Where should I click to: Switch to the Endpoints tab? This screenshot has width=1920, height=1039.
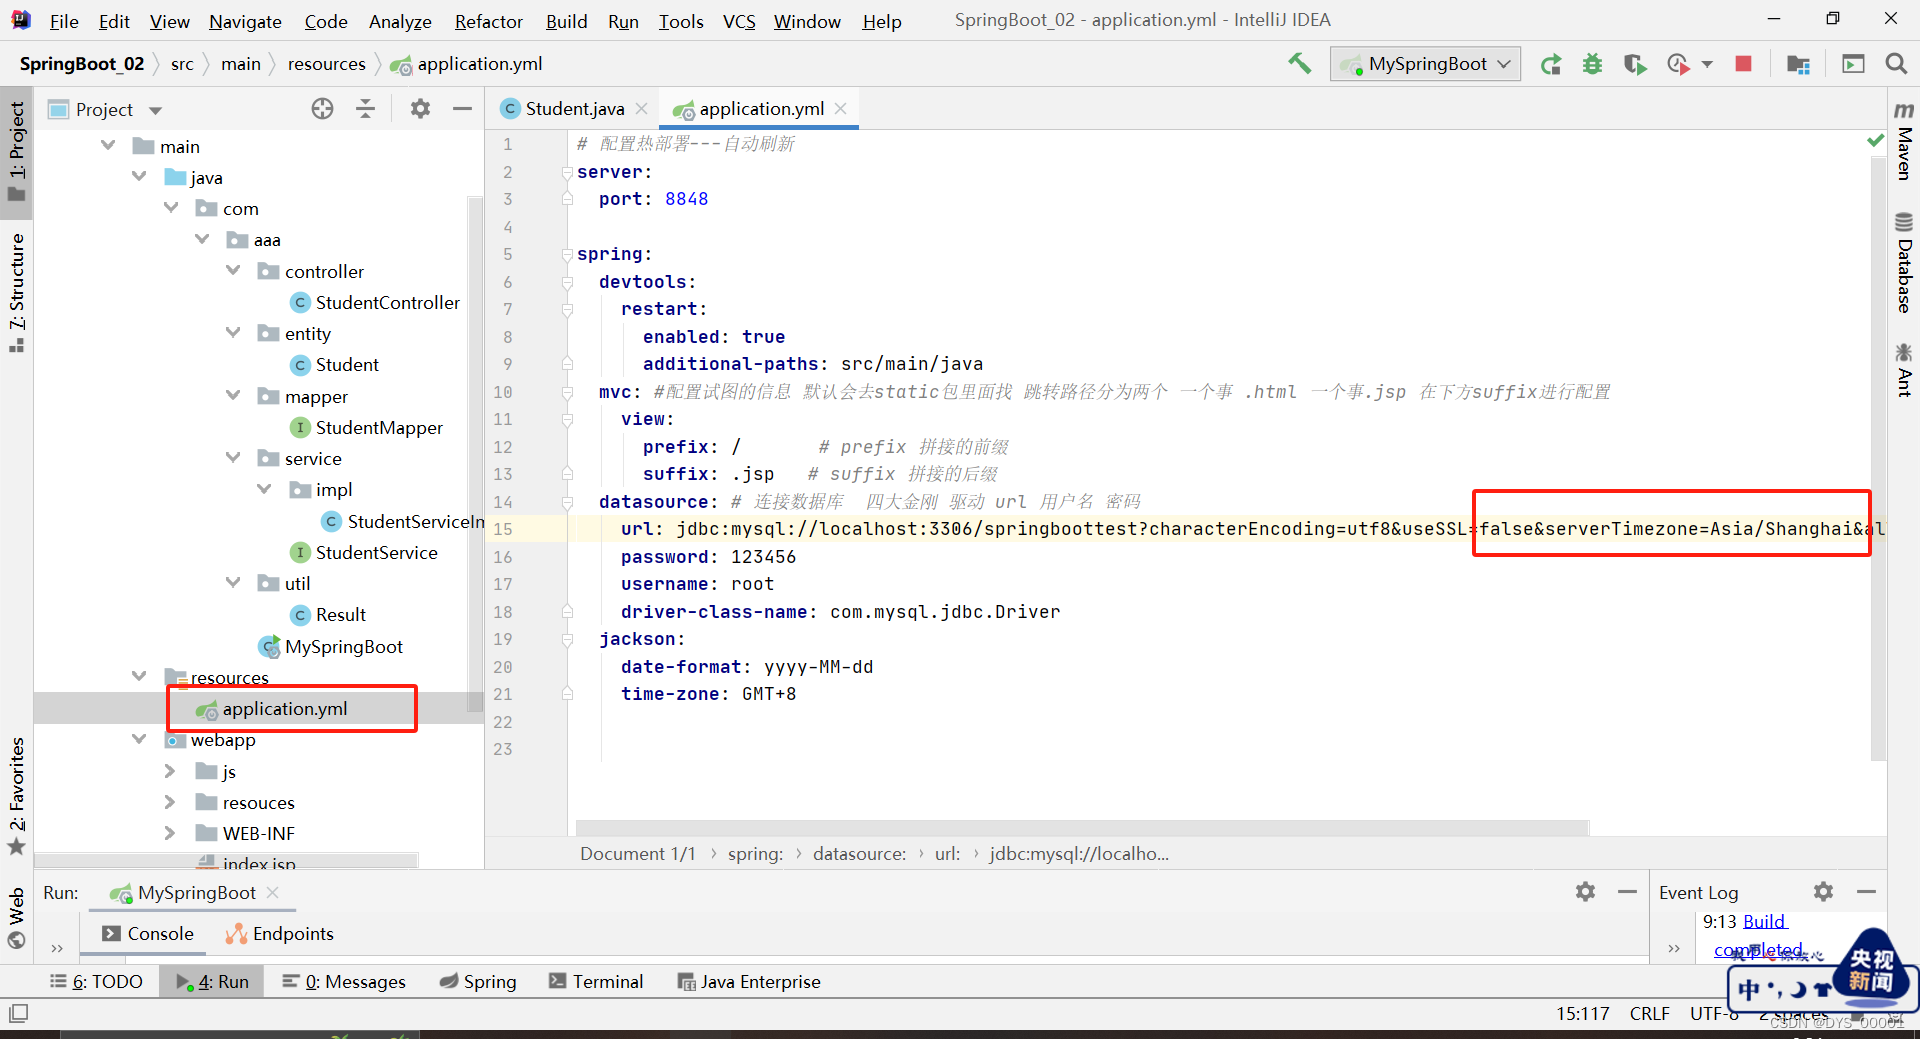point(279,933)
